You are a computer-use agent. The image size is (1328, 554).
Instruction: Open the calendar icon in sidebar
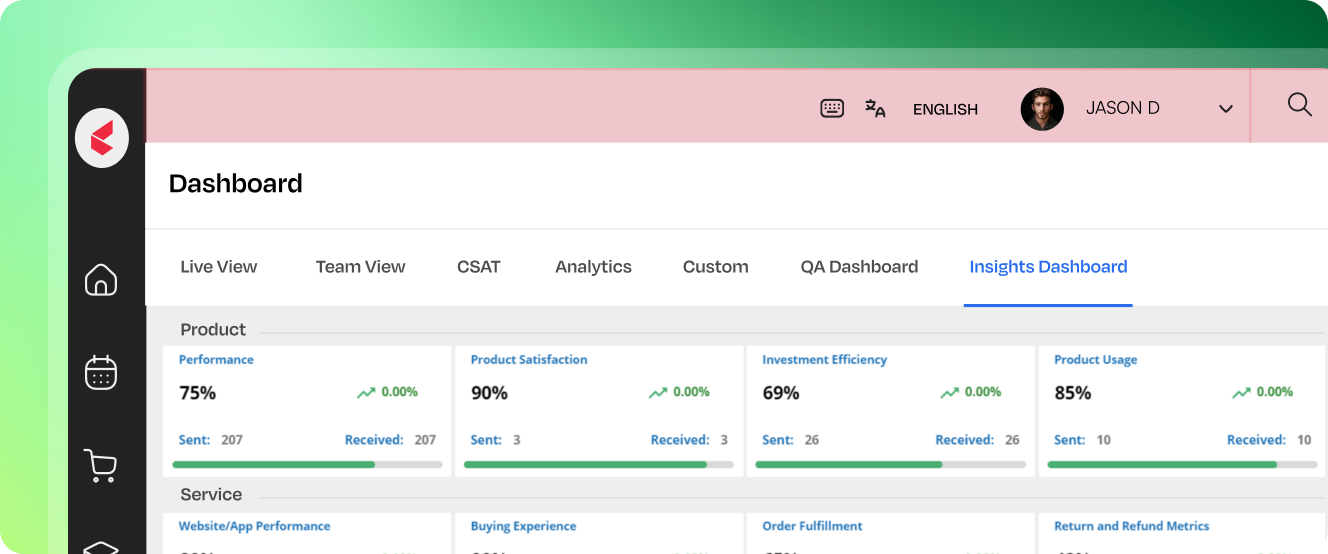point(101,372)
